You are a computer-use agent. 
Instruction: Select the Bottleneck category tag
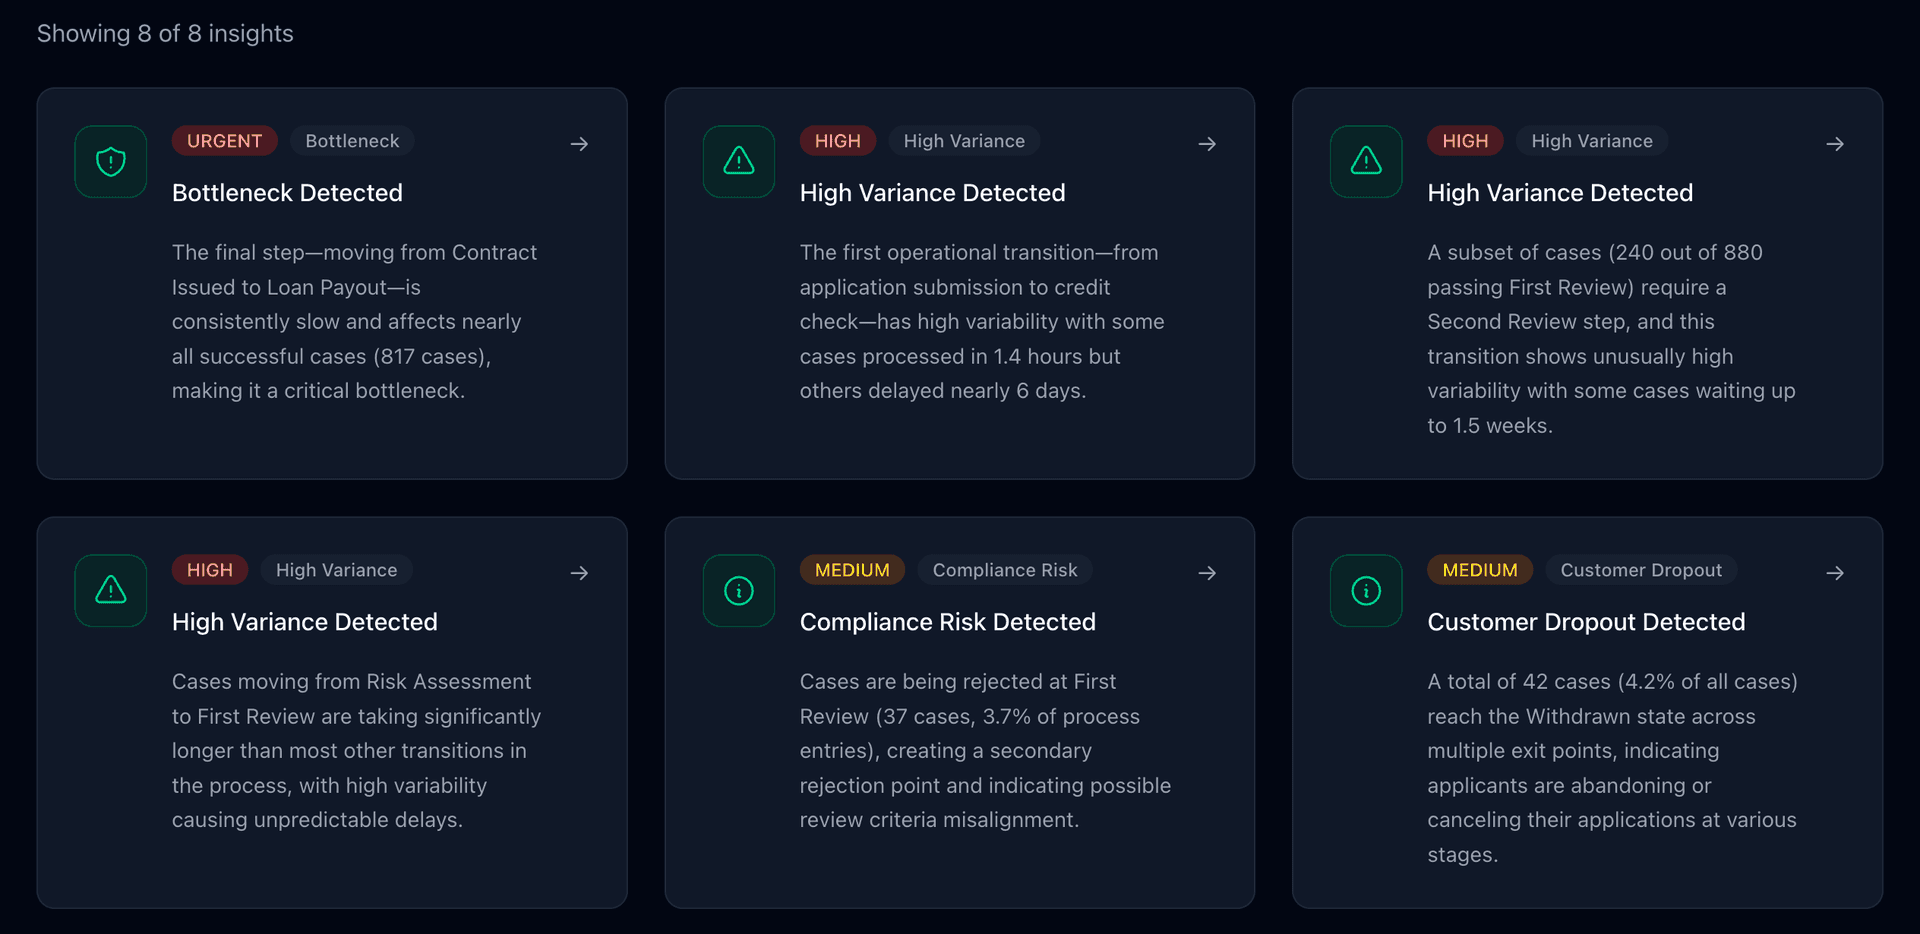click(x=352, y=141)
